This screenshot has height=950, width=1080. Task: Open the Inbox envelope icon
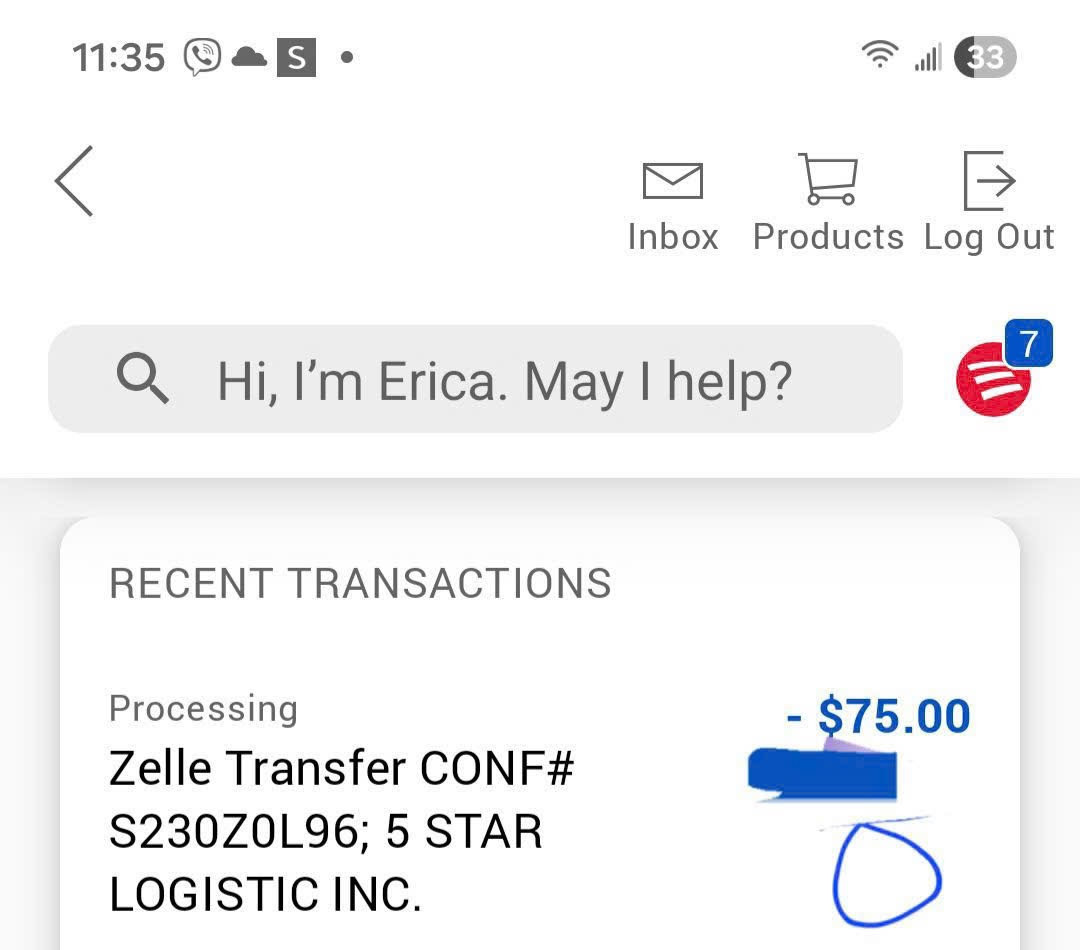tap(672, 181)
